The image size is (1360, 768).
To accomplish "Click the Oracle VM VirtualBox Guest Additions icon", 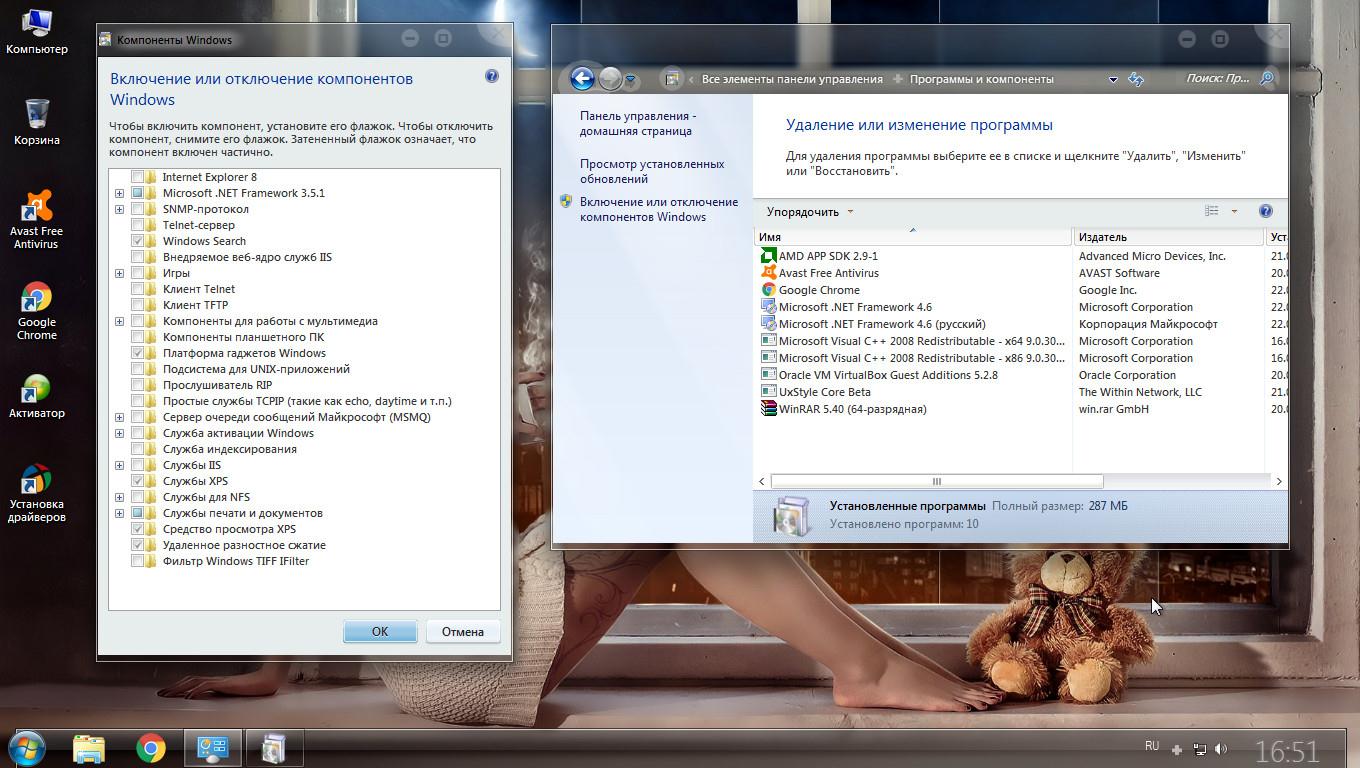I will click(x=768, y=375).
